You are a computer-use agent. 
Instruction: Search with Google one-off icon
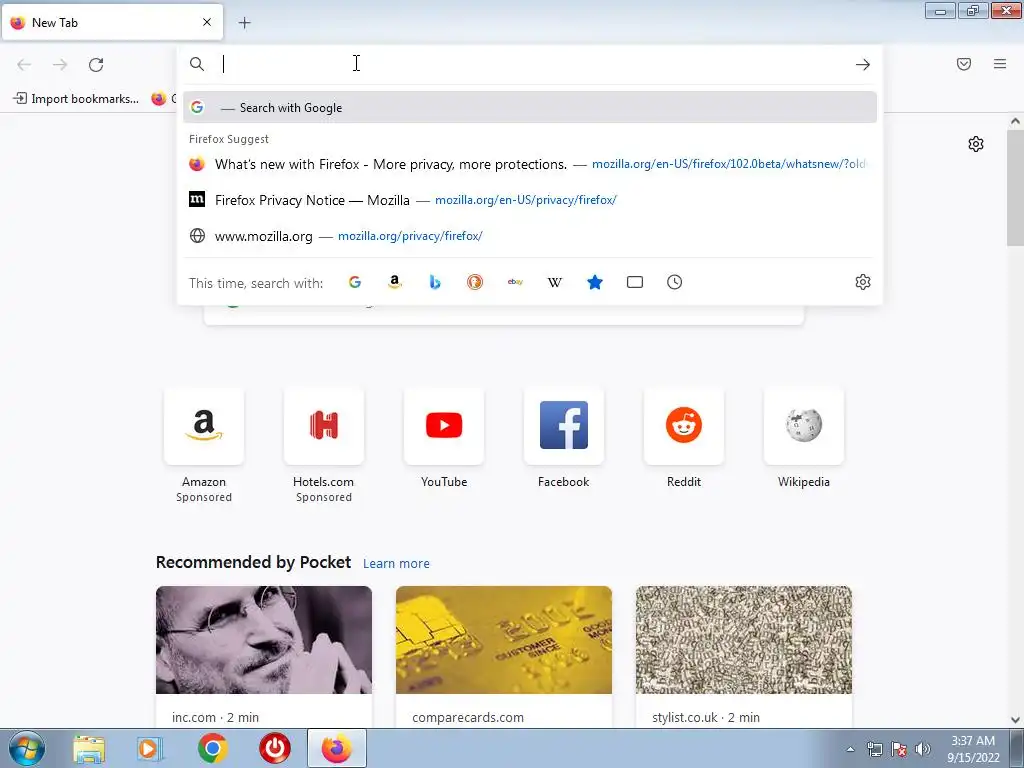coord(355,282)
